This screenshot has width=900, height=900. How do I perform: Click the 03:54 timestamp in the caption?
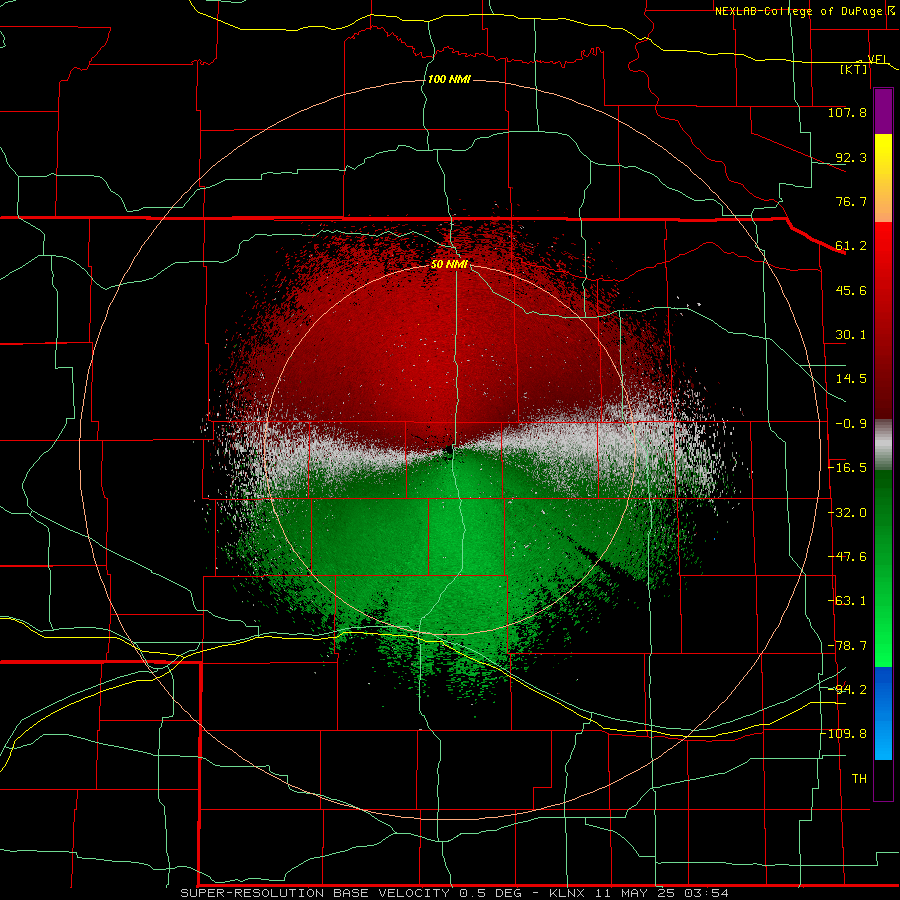tap(709, 893)
